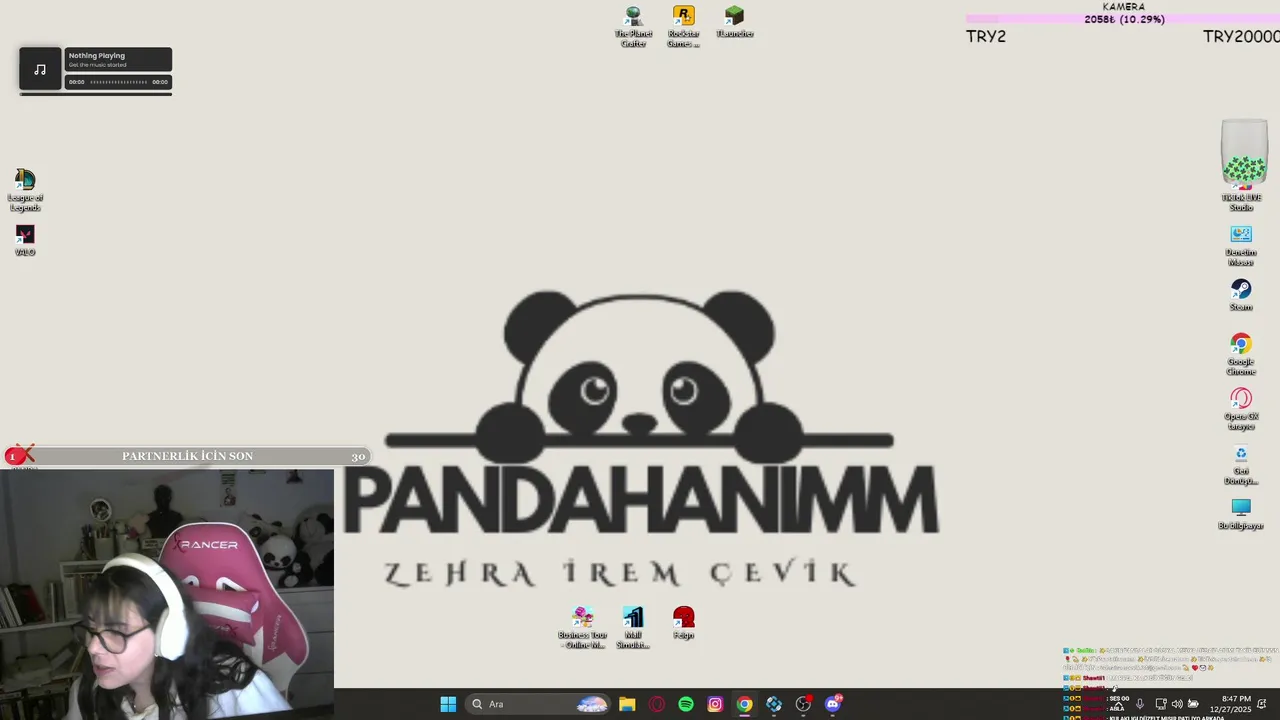Open the Denetim Masası desktop icon

[x=1241, y=246]
